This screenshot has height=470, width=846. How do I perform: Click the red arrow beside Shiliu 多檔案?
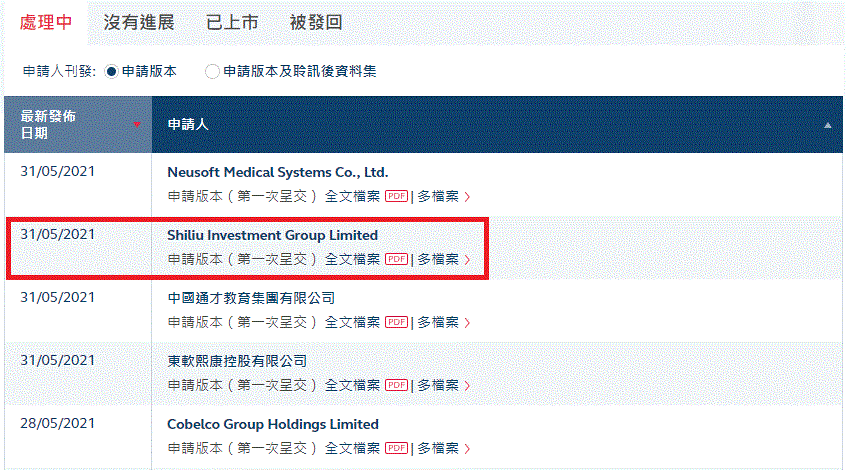click(x=467, y=260)
